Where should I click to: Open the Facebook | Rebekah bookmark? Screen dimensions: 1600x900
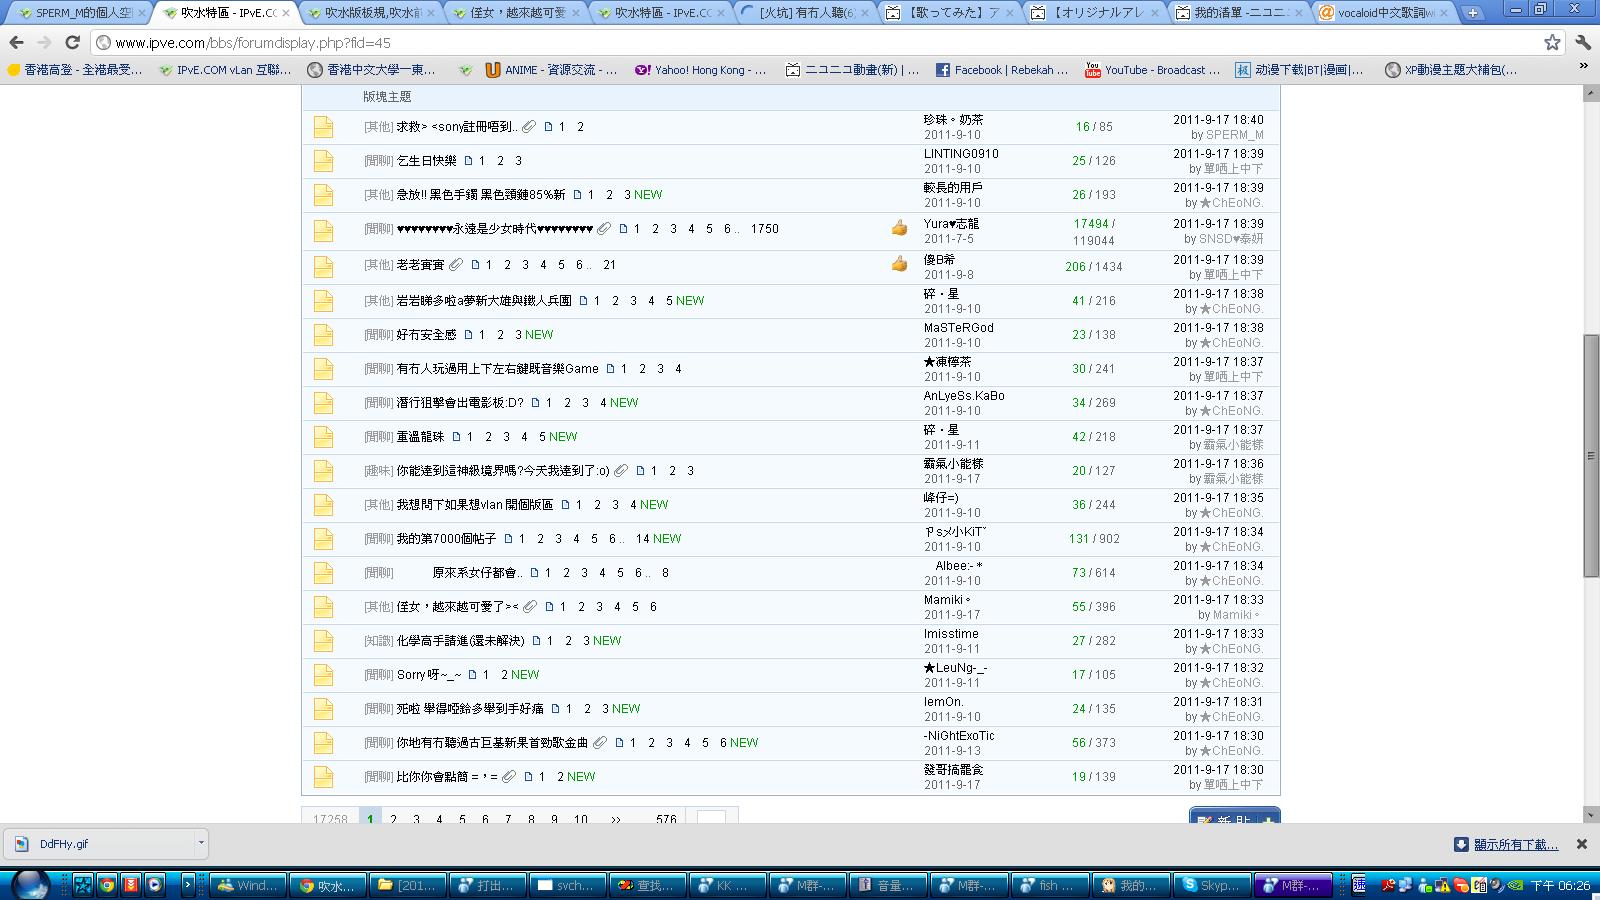coord(1001,70)
